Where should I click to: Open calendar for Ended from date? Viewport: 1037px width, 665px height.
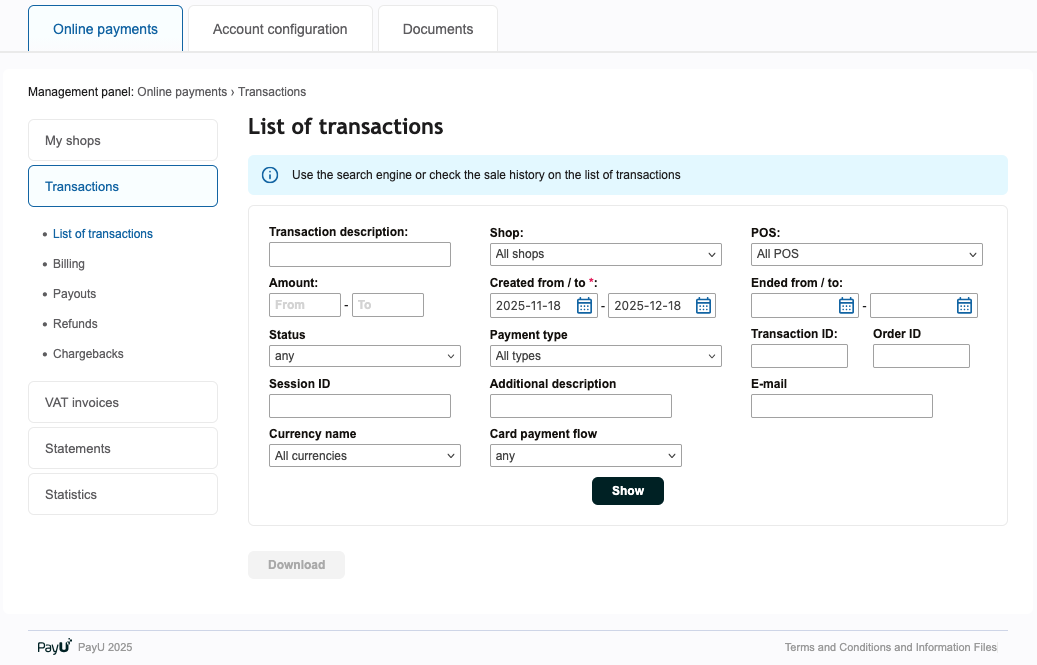[846, 306]
